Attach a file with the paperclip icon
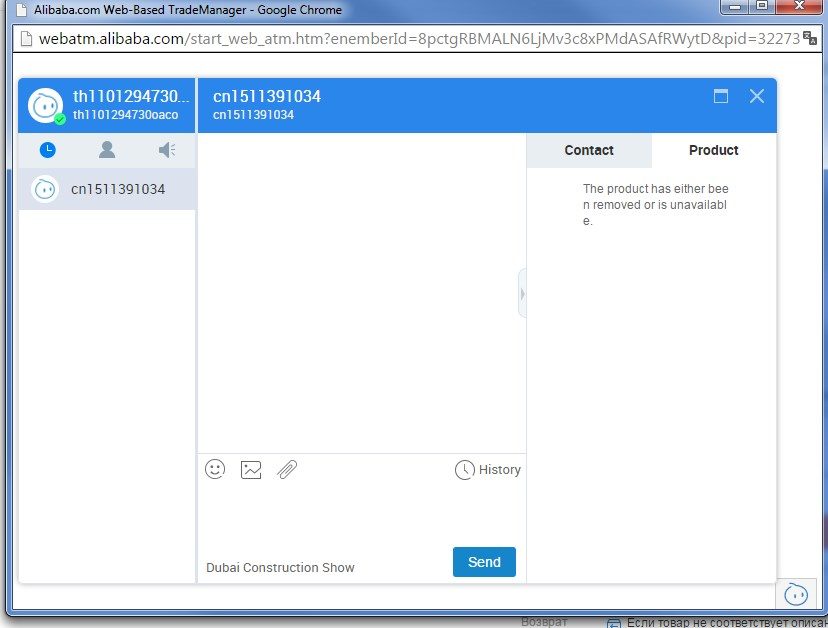Viewport: 828px width, 628px height. (287, 469)
